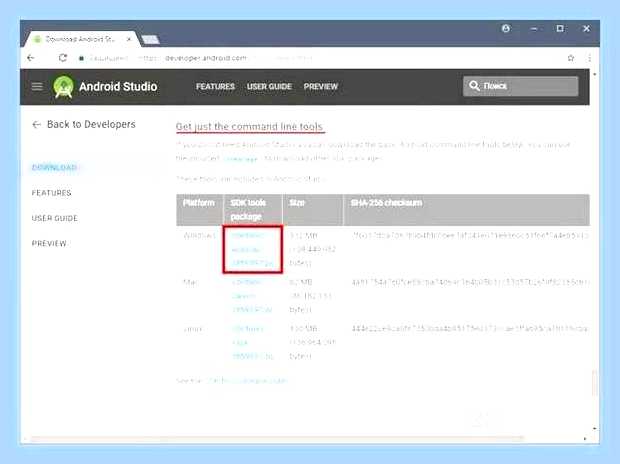Open the Chrome three-dot menu
Viewport: 620px width, 464px height.
(x=590, y=58)
